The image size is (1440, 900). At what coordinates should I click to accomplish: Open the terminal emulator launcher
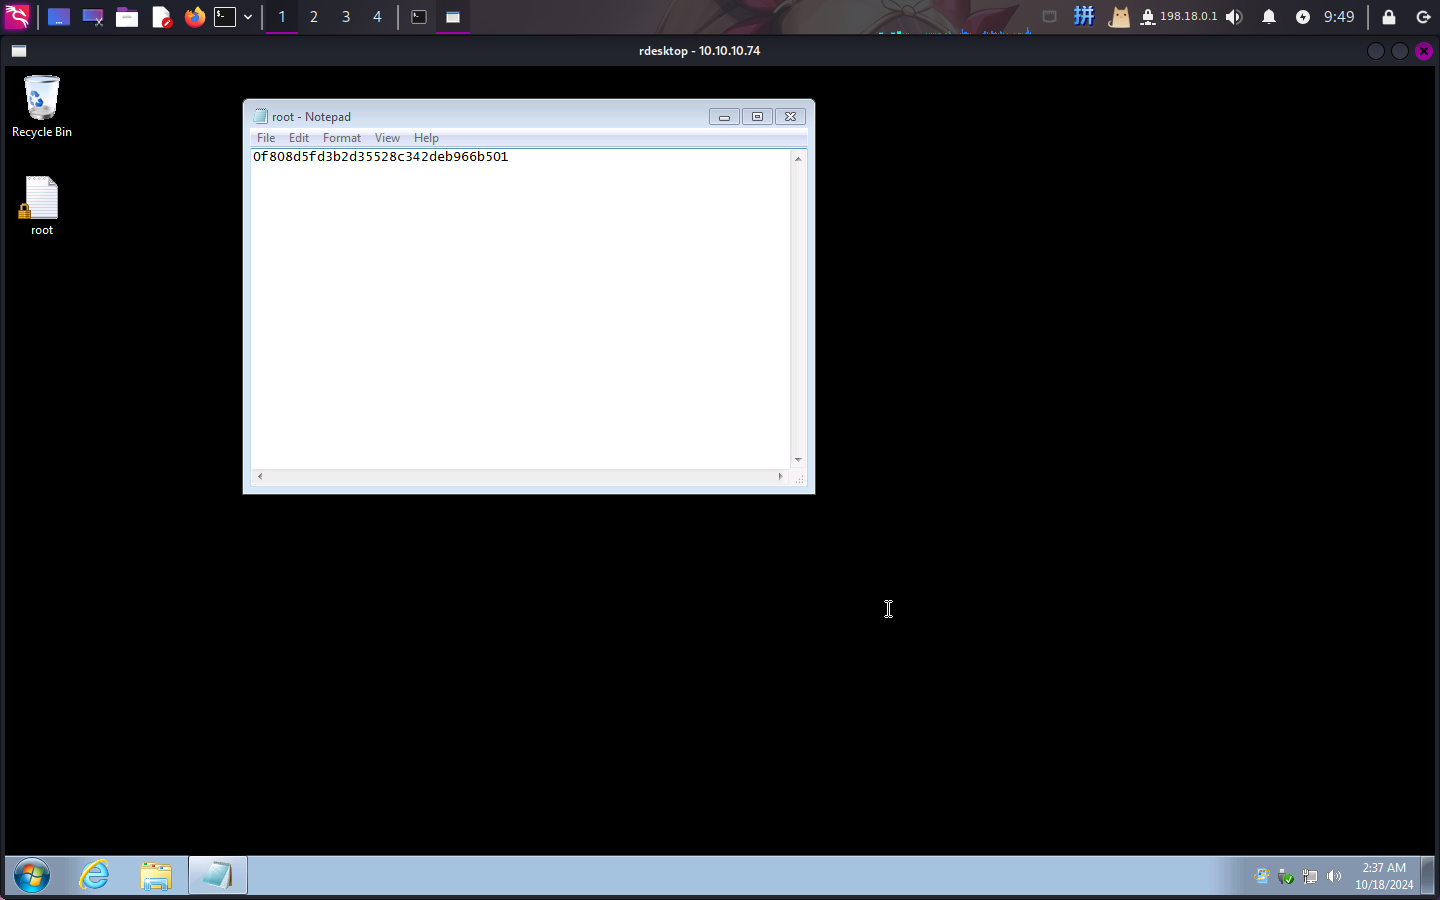(225, 17)
